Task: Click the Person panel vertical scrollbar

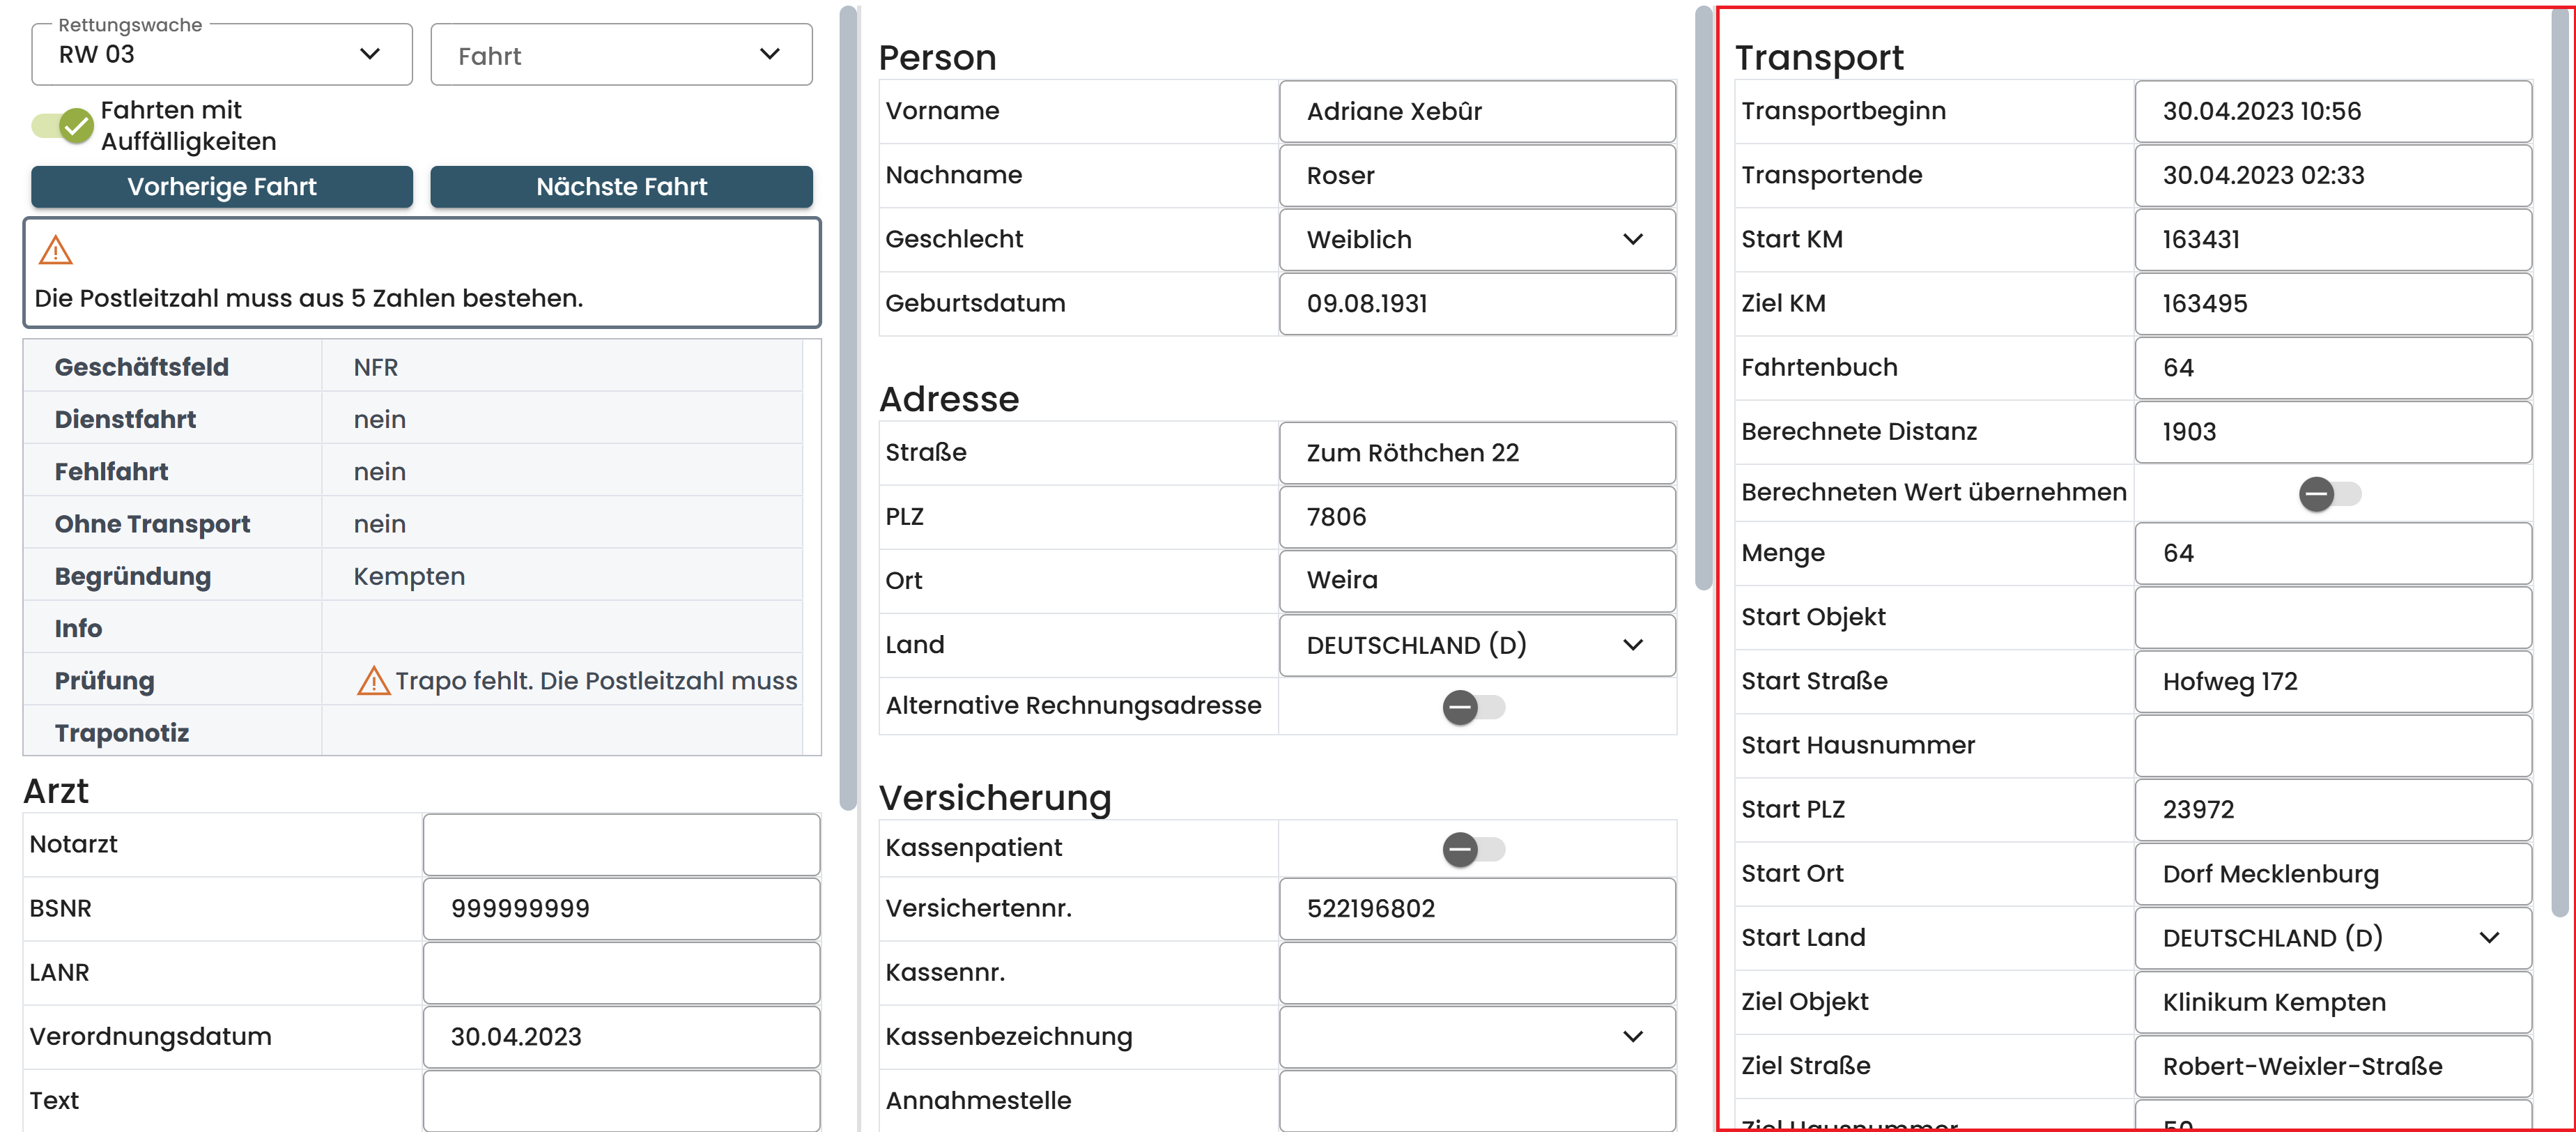Action: [1704, 300]
